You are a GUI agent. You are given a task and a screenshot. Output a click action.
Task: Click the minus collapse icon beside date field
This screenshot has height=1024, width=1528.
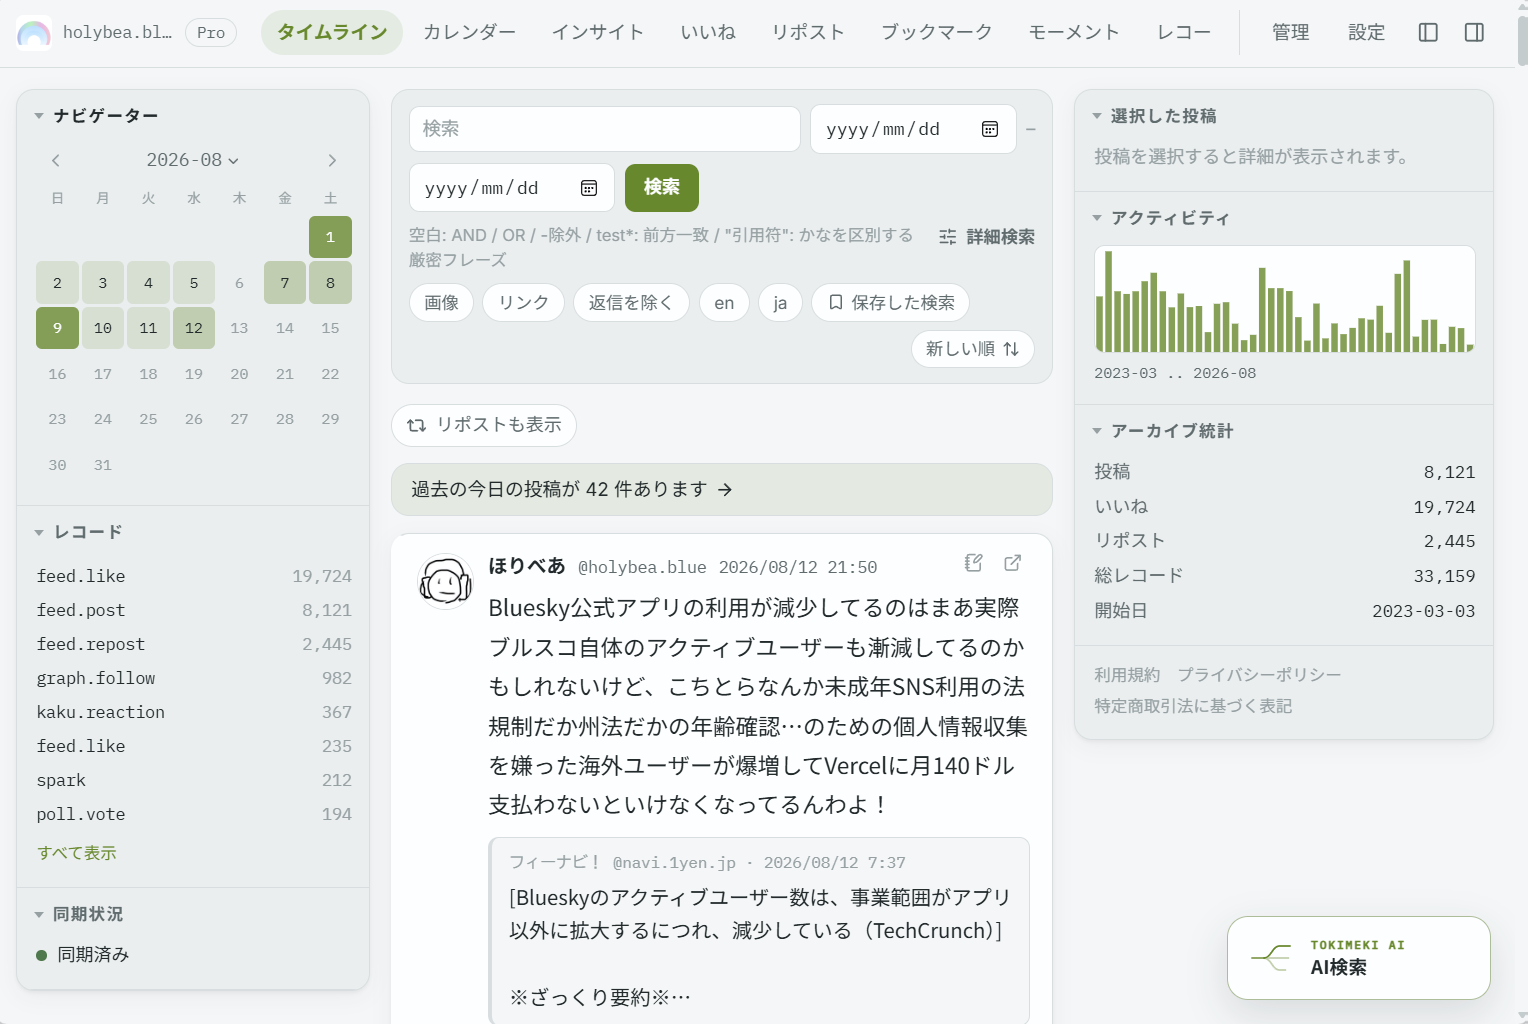[1030, 129]
